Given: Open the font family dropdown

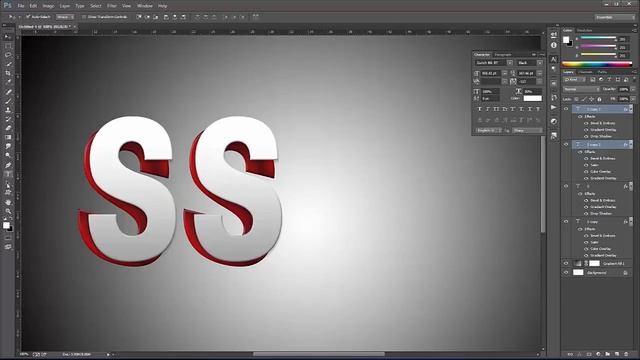Looking at the screenshot, I should coord(510,63).
